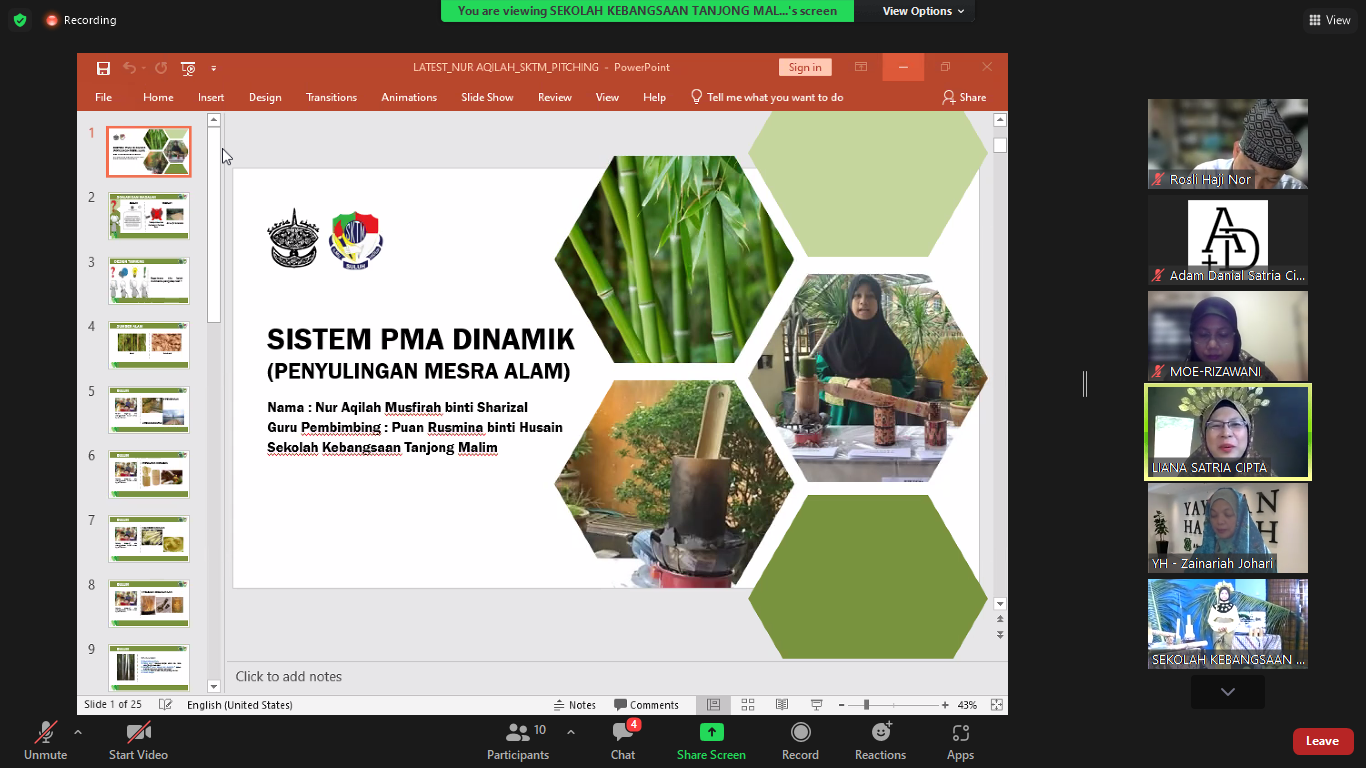Select slide 4 thumbnail in slide panel

pyautogui.click(x=149, y=345)
